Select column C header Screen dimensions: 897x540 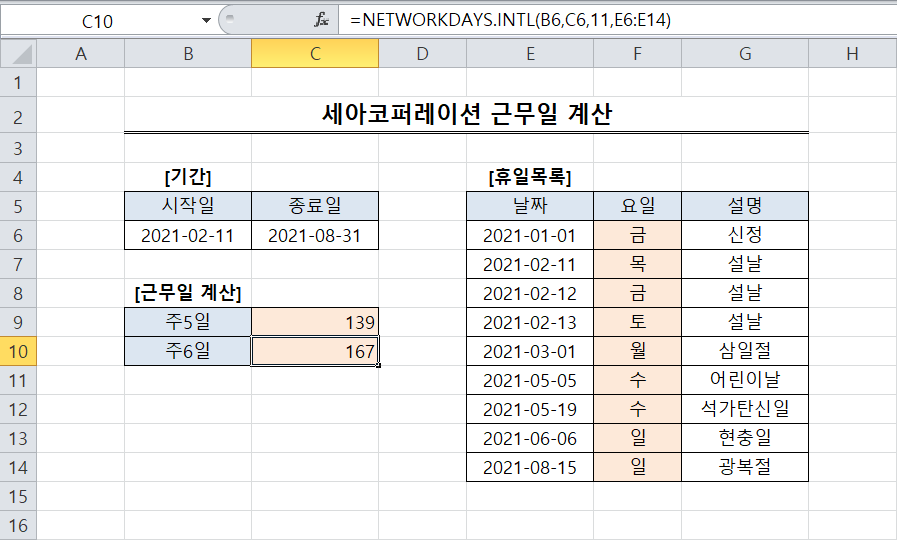[315, 54]
